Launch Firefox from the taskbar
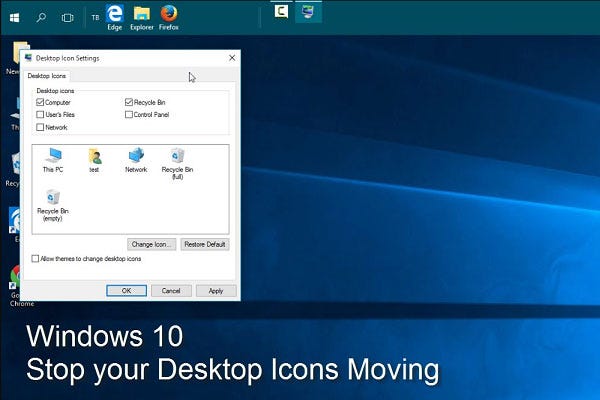This screenshot has height=400, width=600. pyautogui.click(x=169, y=17)
